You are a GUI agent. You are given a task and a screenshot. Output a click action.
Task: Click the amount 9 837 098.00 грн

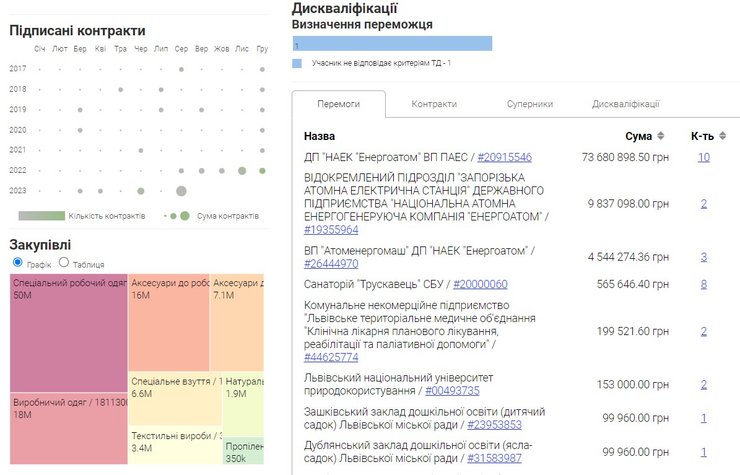pyautogui.click(x=628, y=204)
